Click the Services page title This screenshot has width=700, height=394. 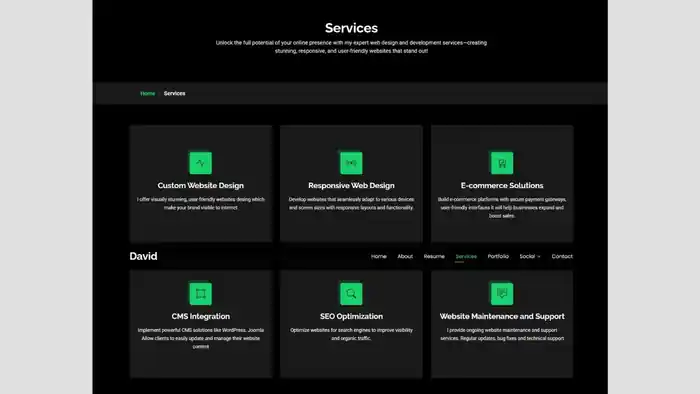[x=351, y=28]
